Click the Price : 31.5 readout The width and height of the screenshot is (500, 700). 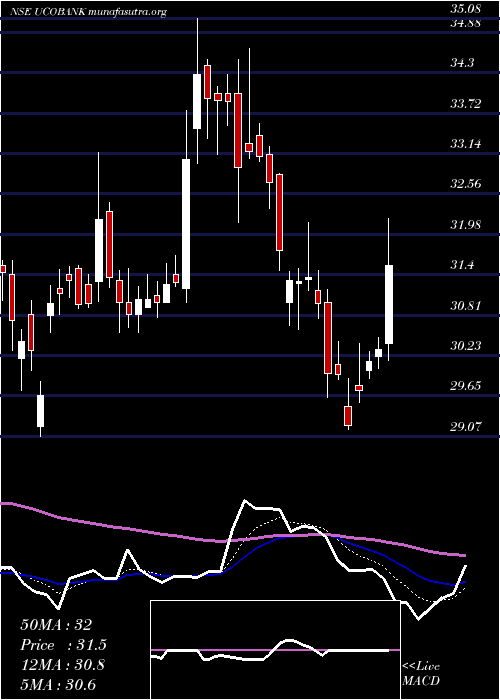(x=63, y=645)
